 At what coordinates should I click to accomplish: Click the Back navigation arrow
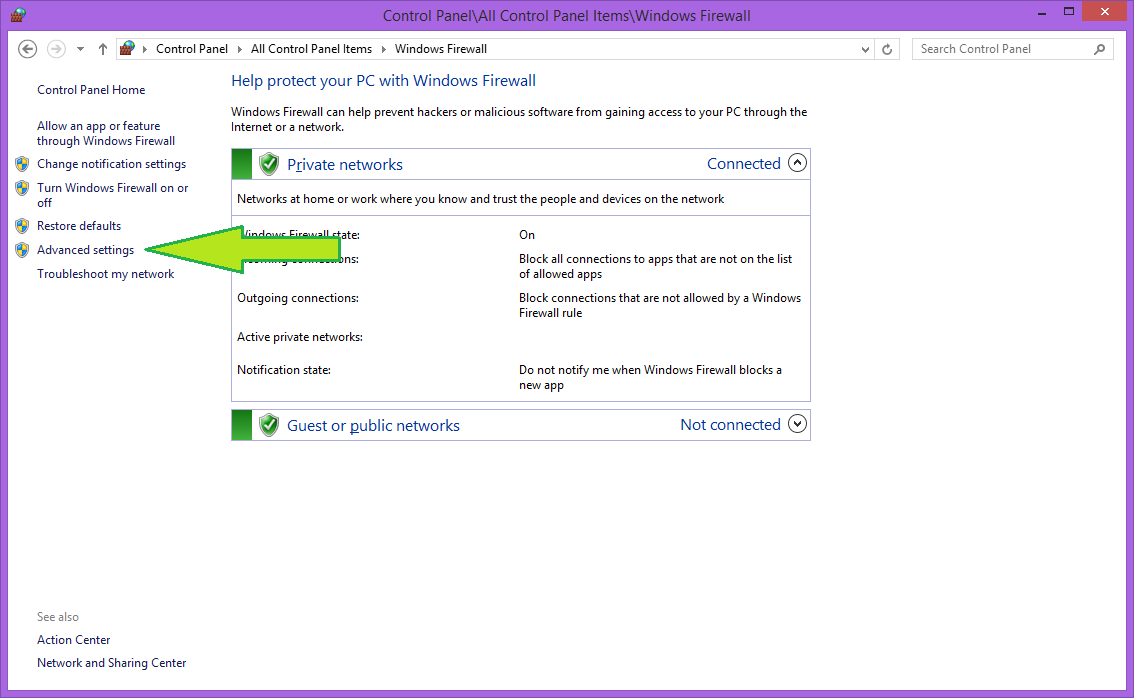(x=27, y=49)
